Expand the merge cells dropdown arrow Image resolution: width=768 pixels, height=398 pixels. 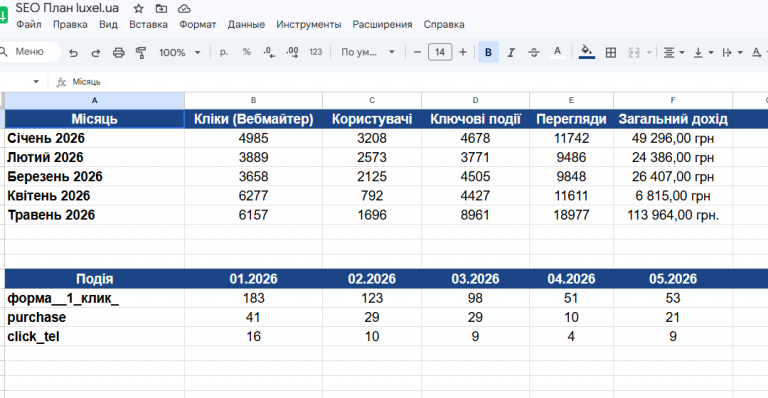click(x=649, y=52)
